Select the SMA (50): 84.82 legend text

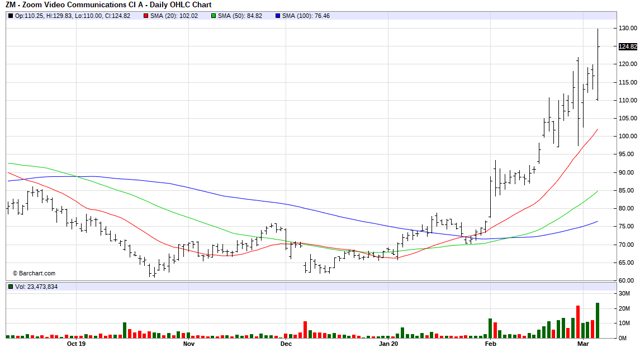point(240,16)
